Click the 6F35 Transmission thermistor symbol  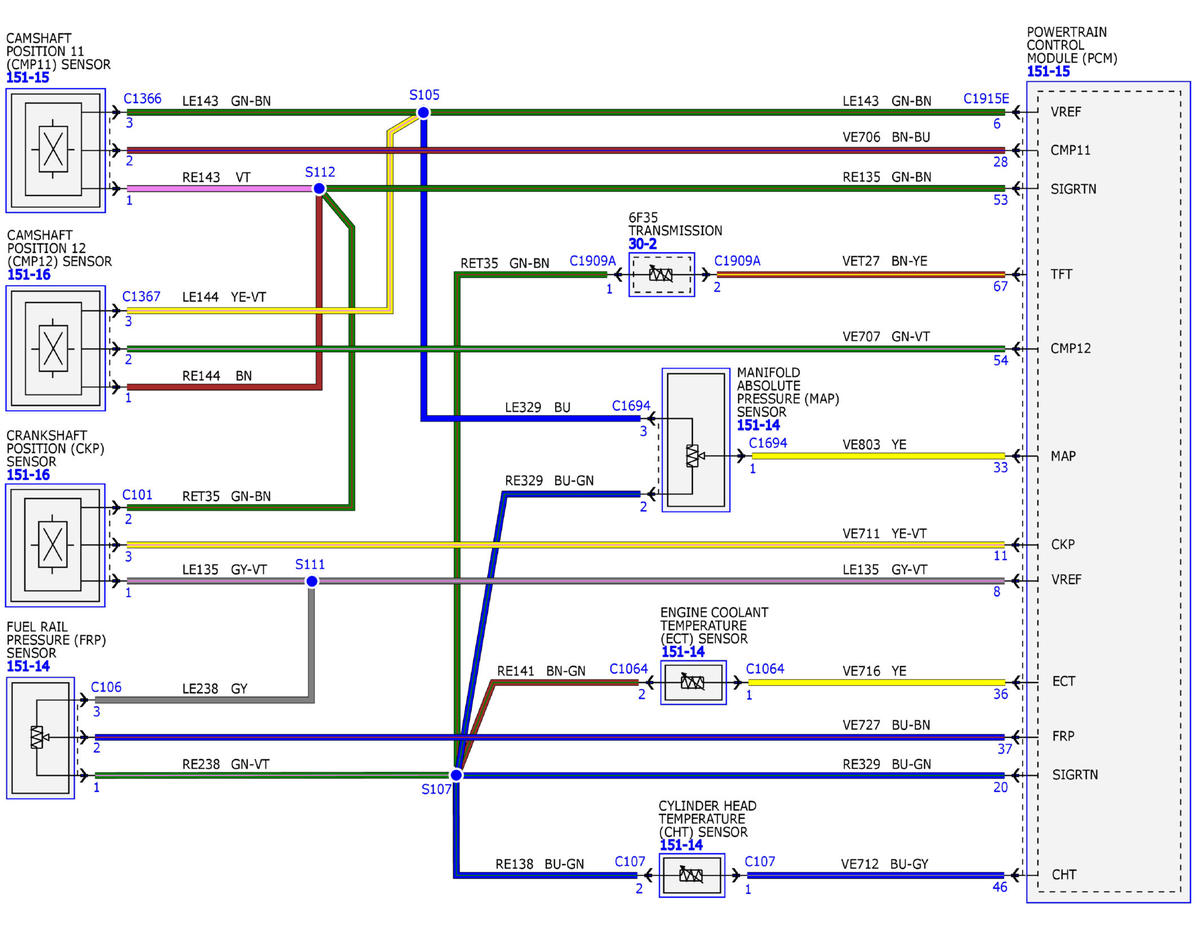(661, 274)
